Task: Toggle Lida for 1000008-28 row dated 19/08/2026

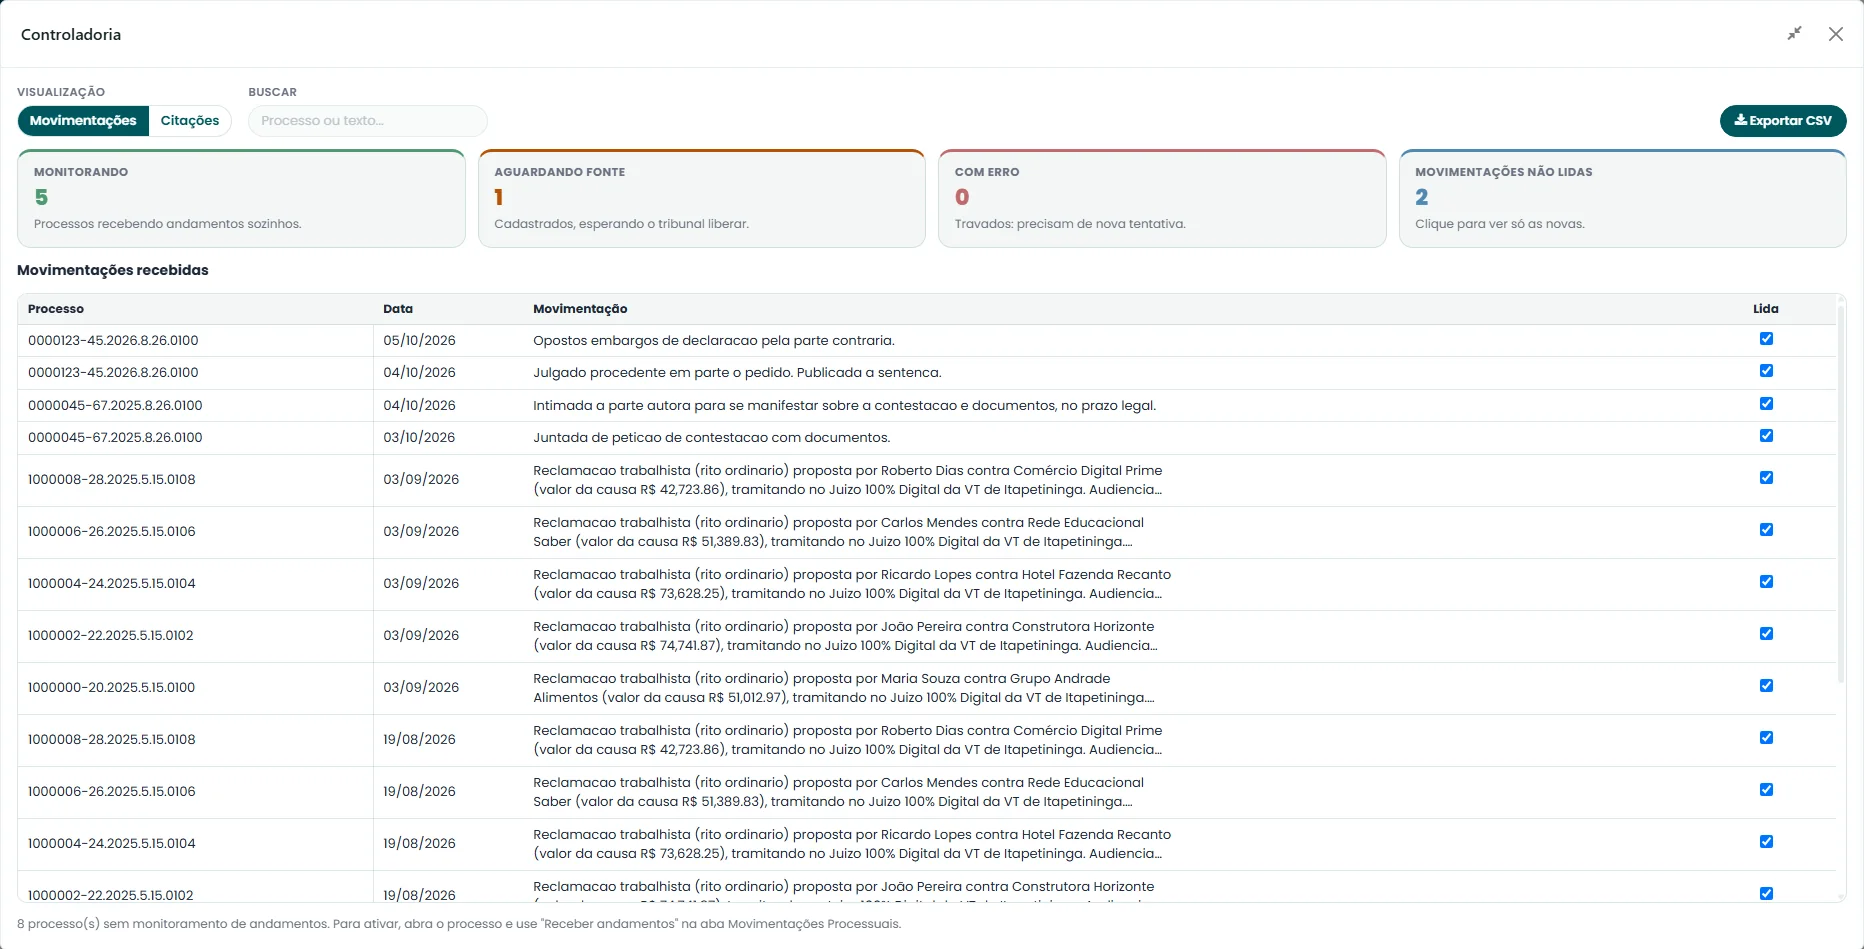Action: (x=1766, y=738)
